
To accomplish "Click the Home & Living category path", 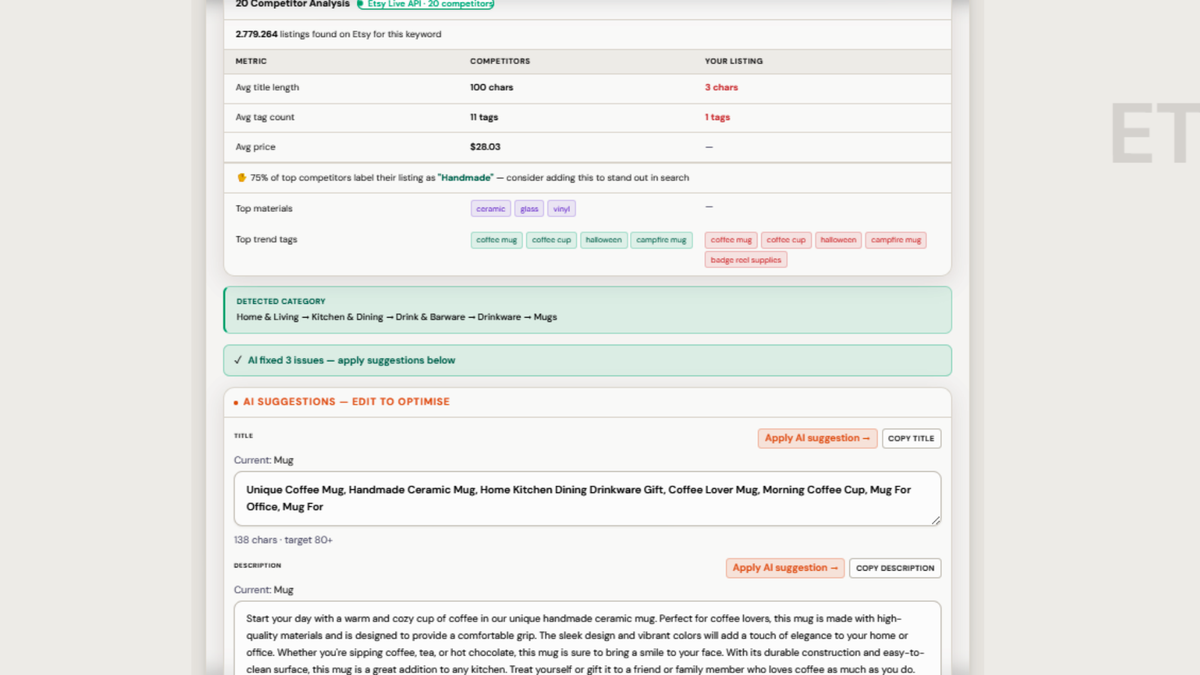I will [397, 317].
